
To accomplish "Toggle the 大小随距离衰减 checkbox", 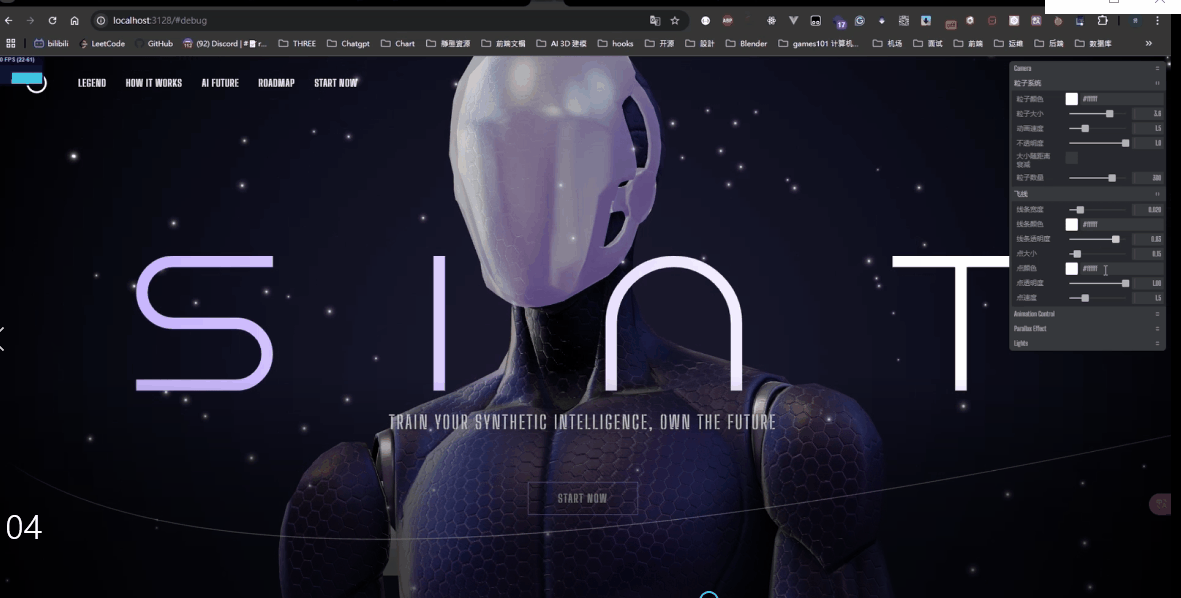I will click(x=1072, y=157).
